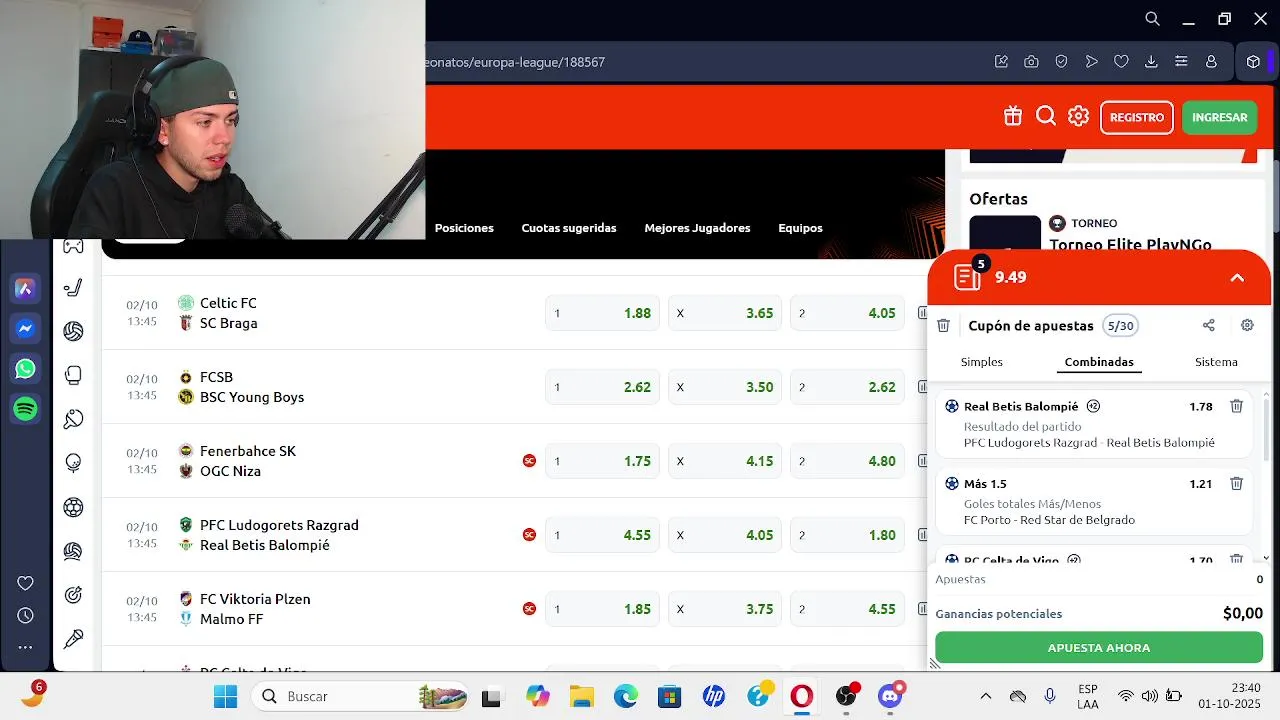1280x720 pixels.
Task: Collapse the bet slip with chevron
Action: (x=1237, y=278)
